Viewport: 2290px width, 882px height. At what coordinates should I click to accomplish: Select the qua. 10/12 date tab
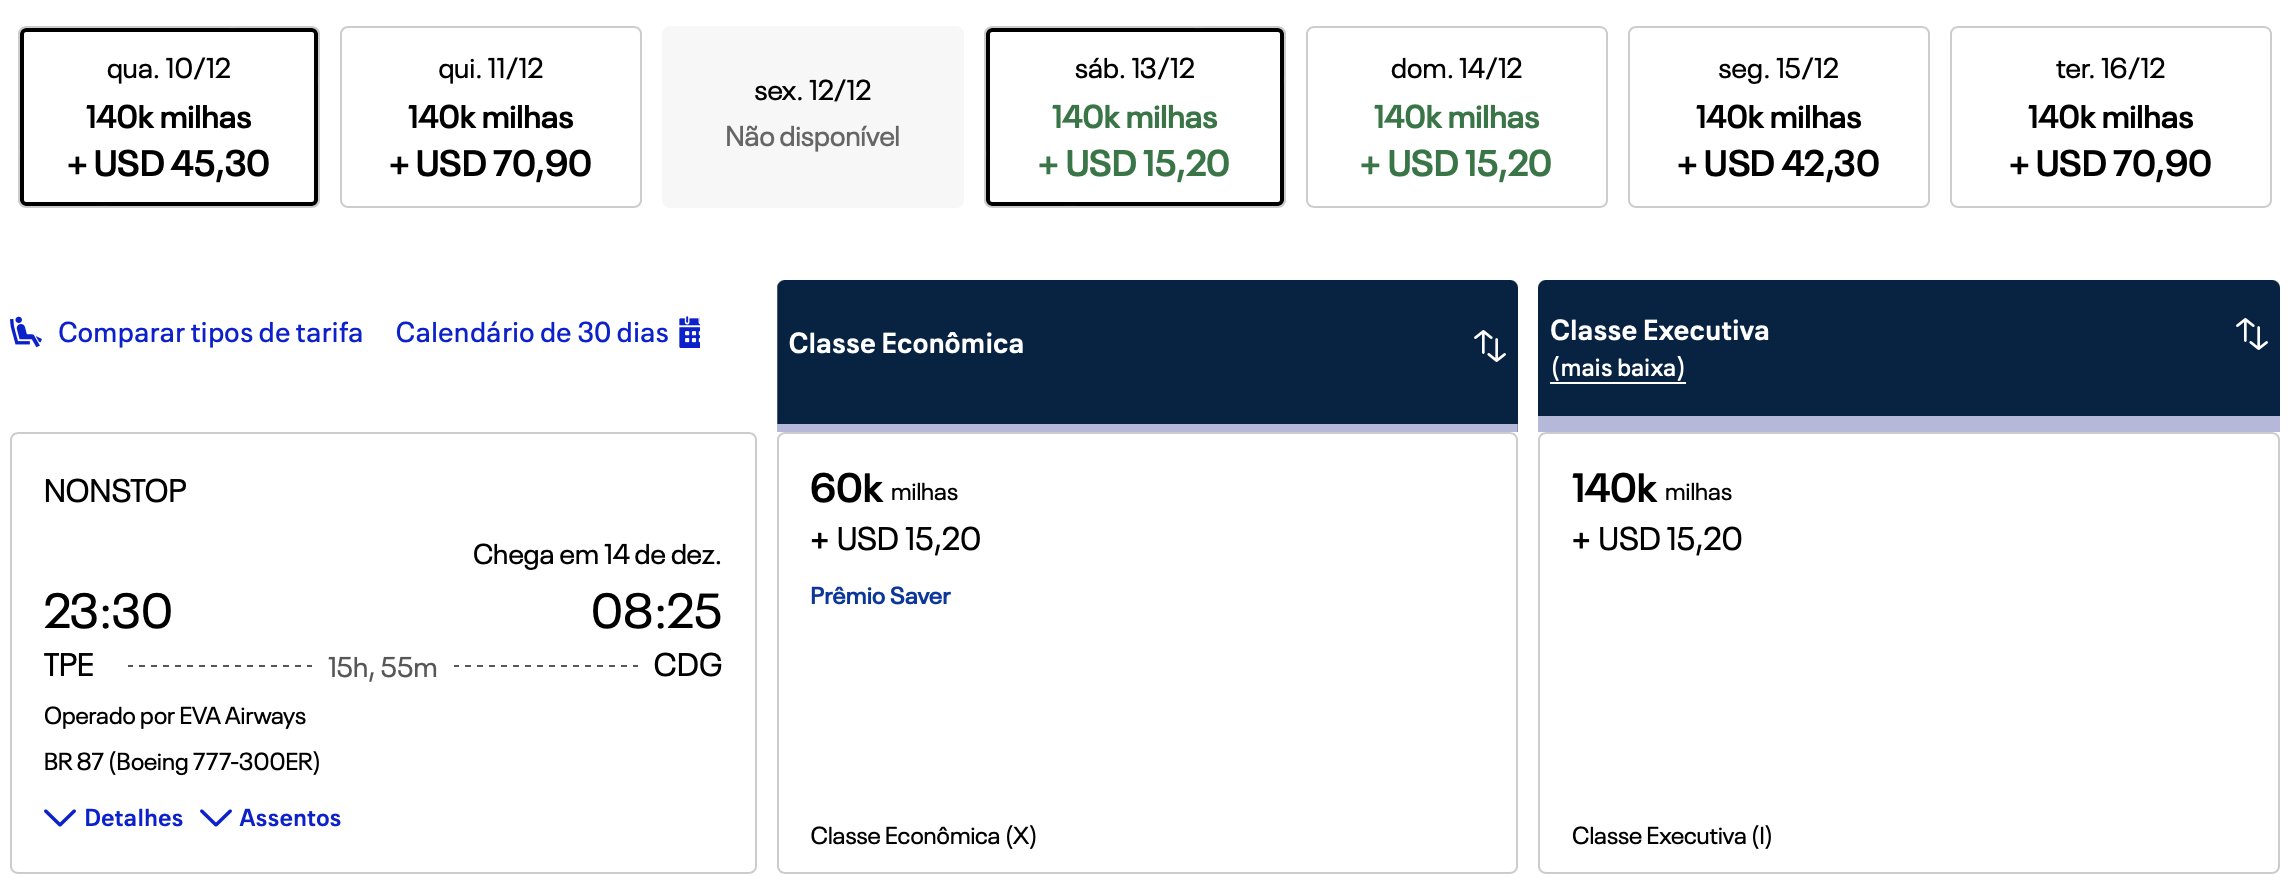pyautogui.click(x=169, y=117)
